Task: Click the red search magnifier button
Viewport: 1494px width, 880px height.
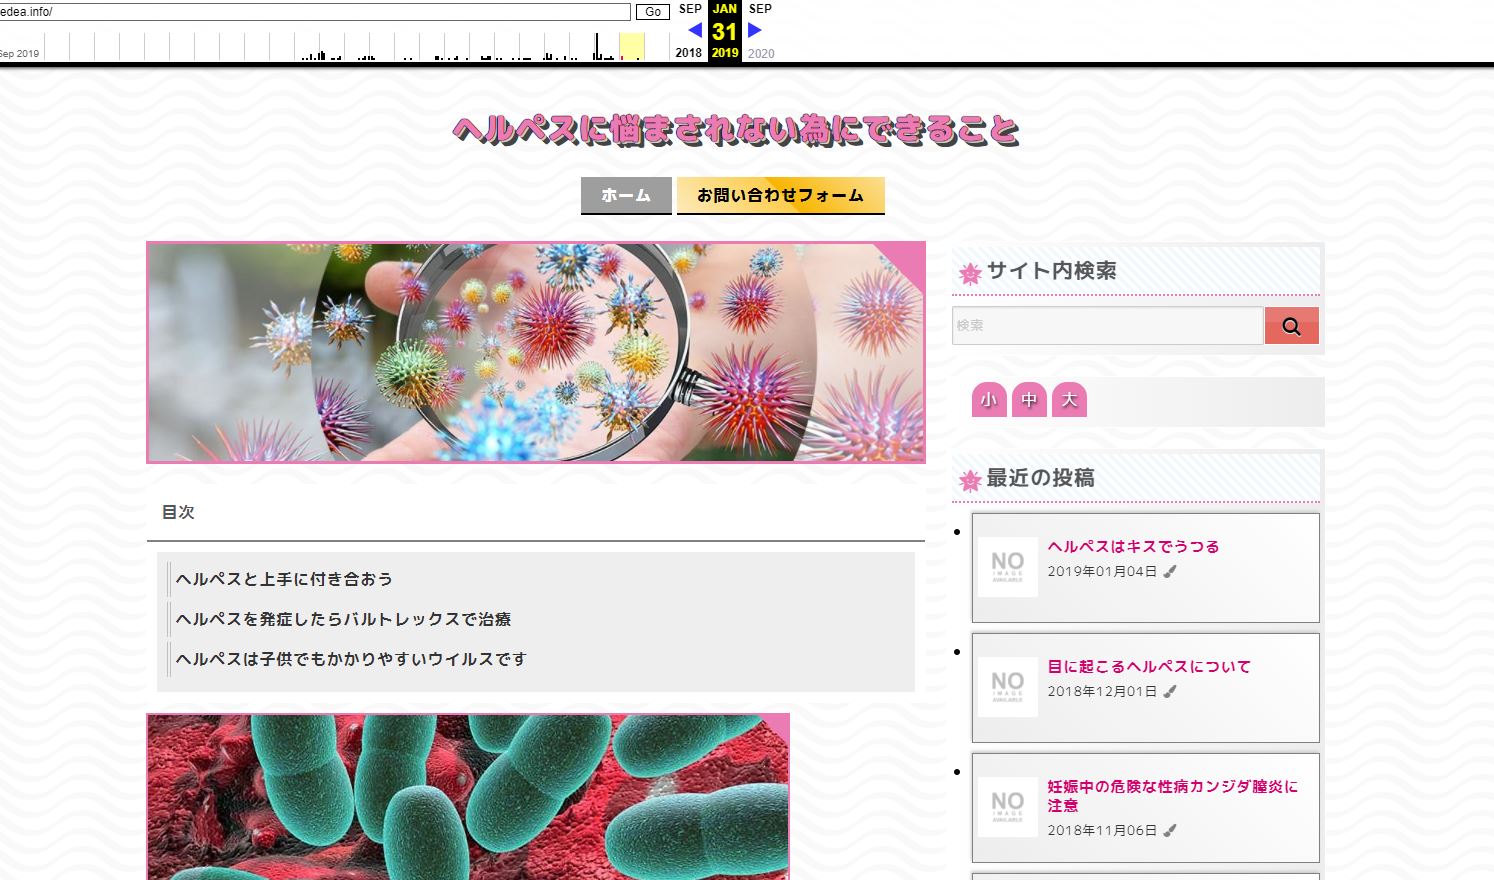Action: [1291, 326]
